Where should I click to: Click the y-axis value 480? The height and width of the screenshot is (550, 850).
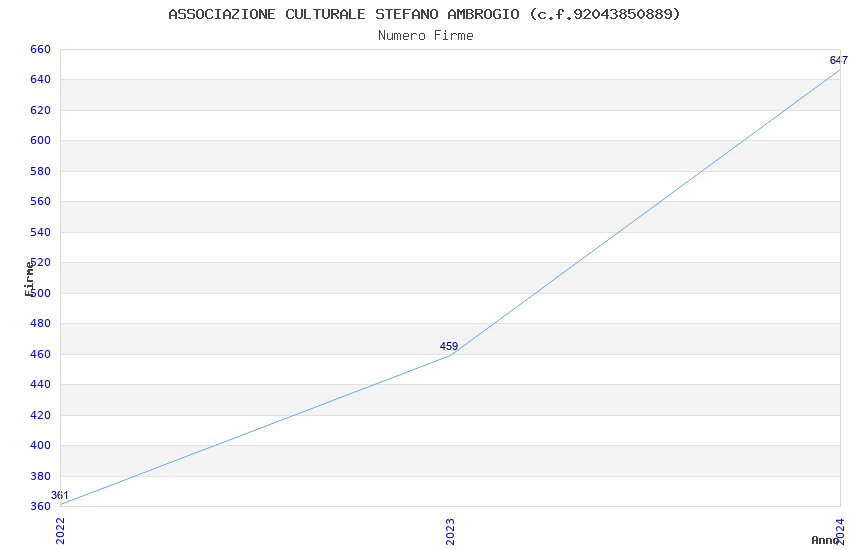coord(40,323)
